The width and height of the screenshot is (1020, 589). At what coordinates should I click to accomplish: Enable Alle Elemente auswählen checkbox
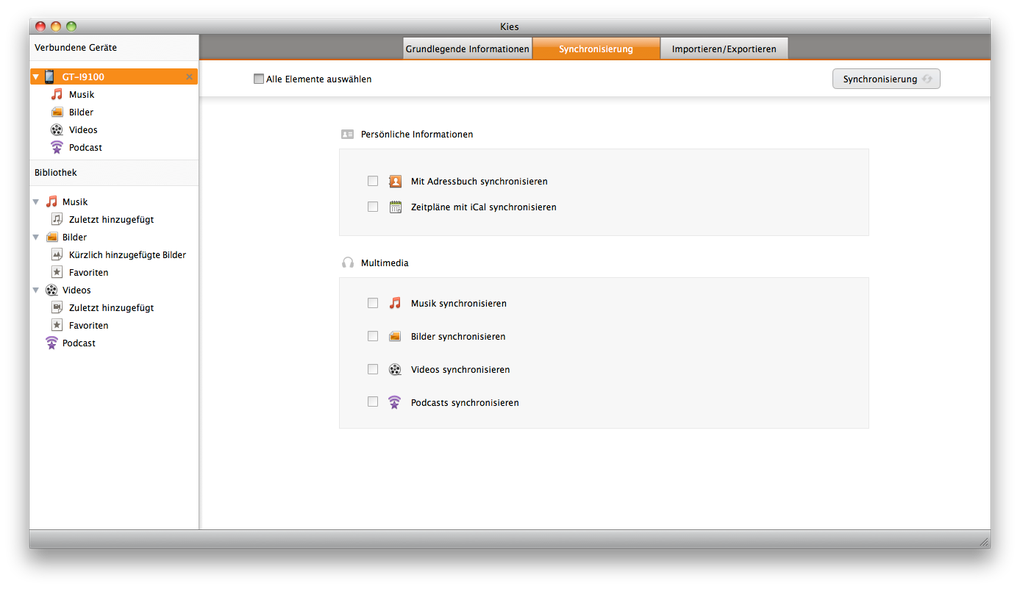click(x=258, y=79)
